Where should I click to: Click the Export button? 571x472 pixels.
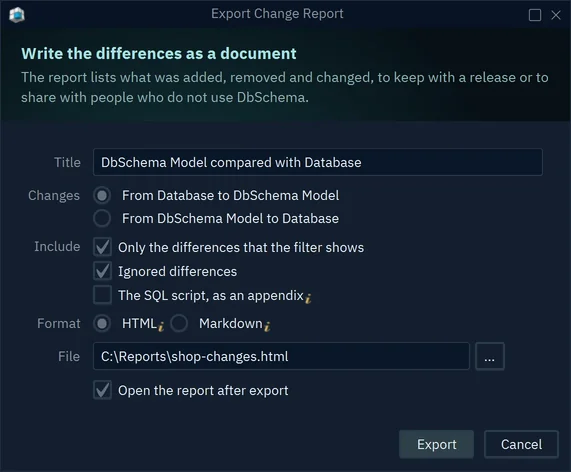point(437,444)
